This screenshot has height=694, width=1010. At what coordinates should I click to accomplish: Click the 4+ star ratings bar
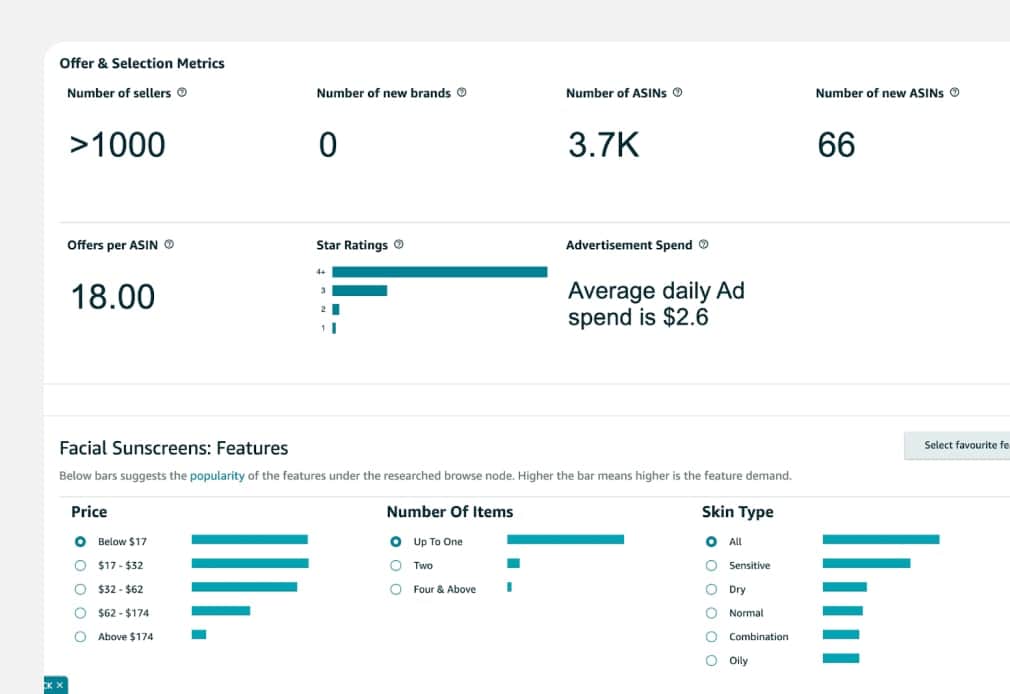[439, 271]
